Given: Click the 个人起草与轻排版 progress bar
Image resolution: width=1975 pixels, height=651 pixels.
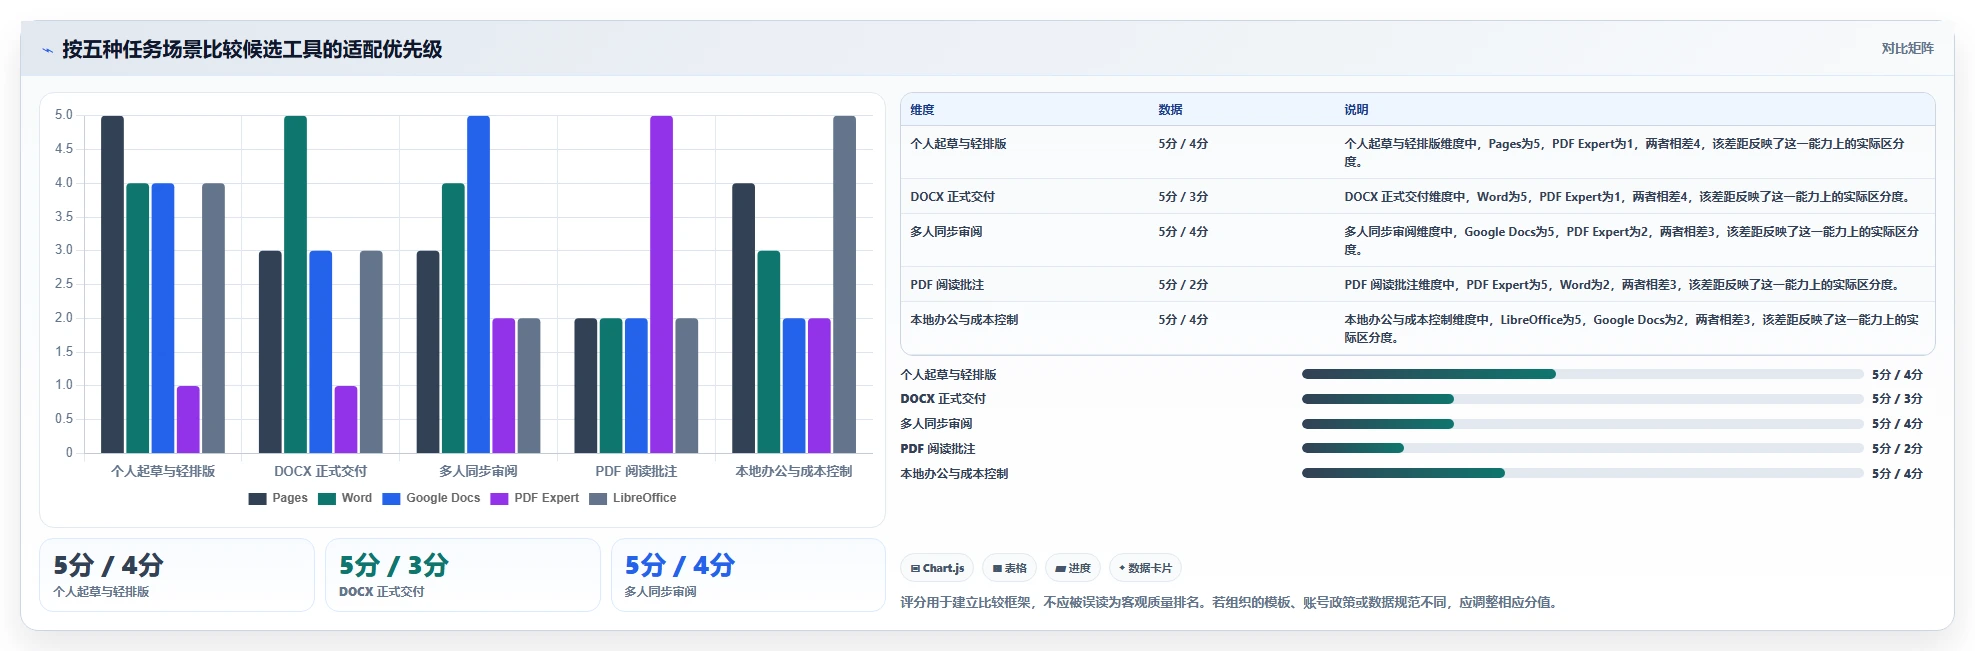Looking at the screenshot, I should [1582, 374].
